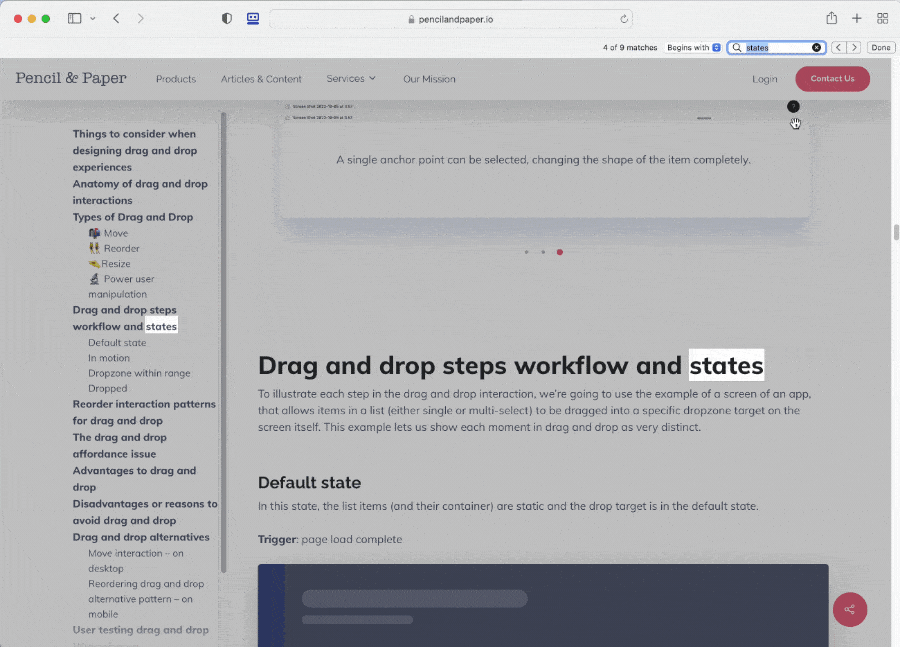Open the sidebar options chevron next to sidebar icon

coord(91,18)
